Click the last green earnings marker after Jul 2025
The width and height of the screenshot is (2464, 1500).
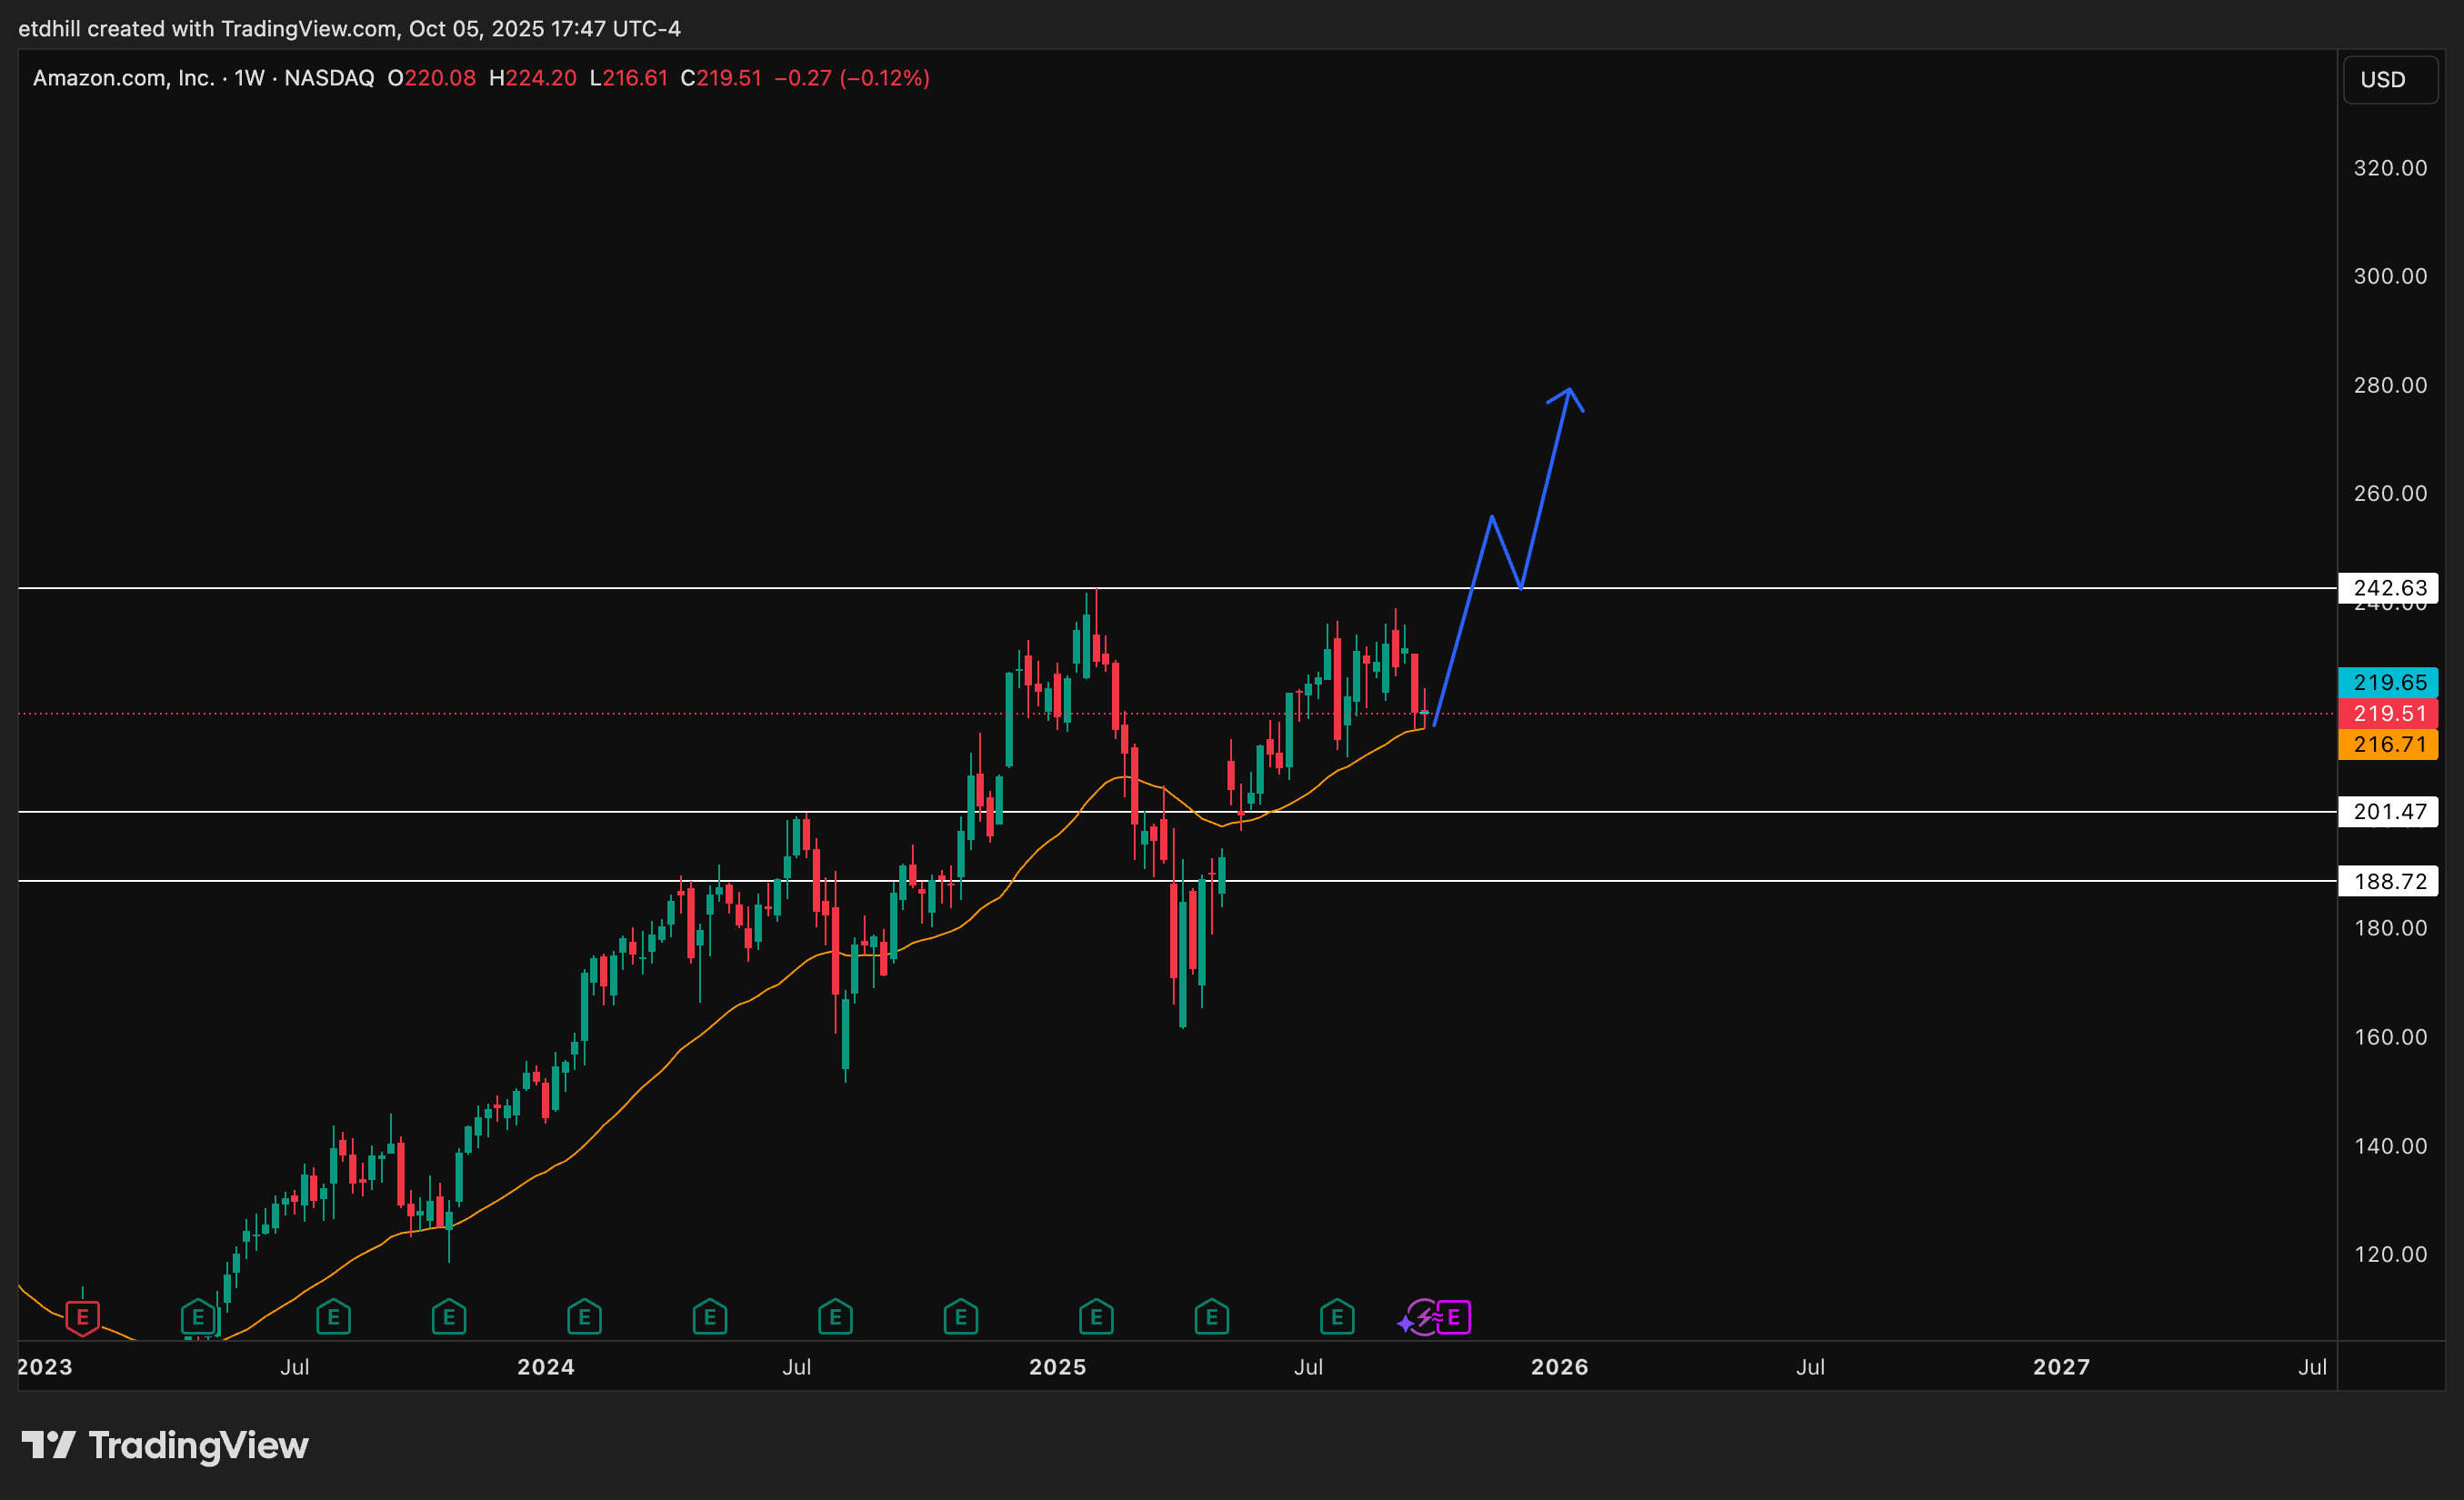(x=1337, y=1317)
